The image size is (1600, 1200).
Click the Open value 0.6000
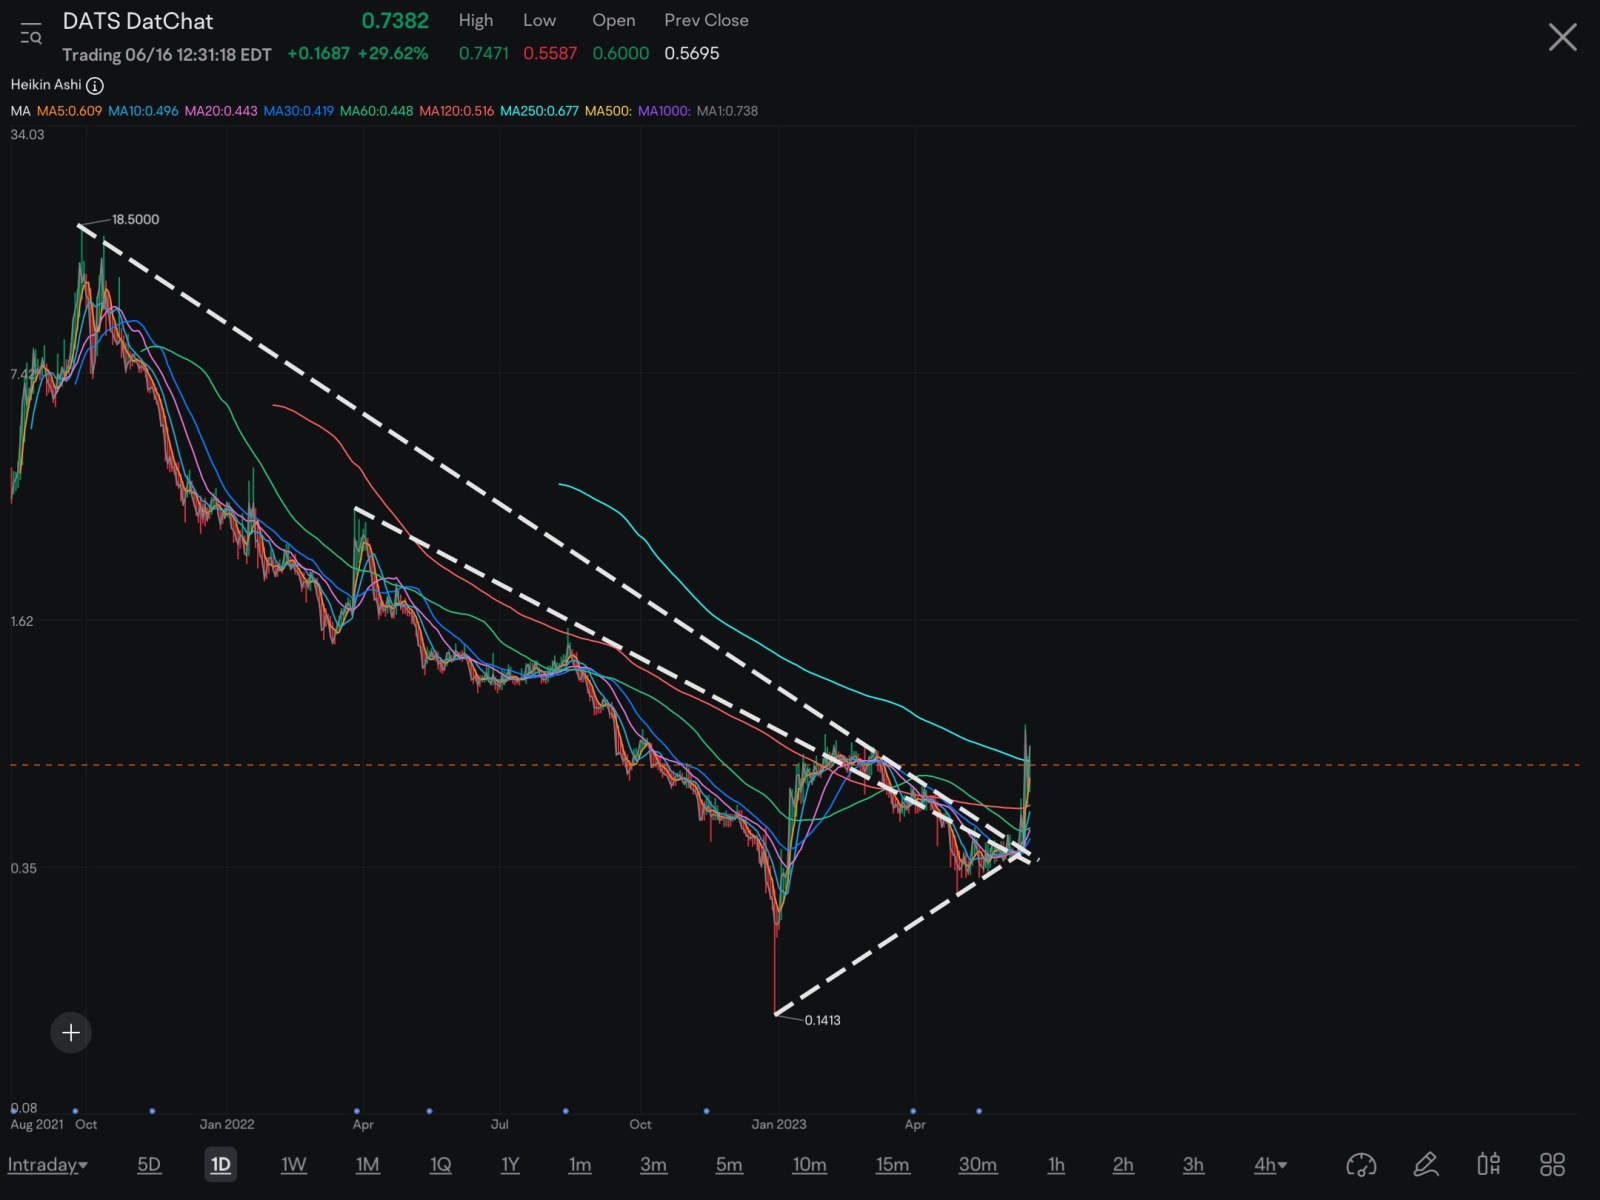(x=621, y=54)
